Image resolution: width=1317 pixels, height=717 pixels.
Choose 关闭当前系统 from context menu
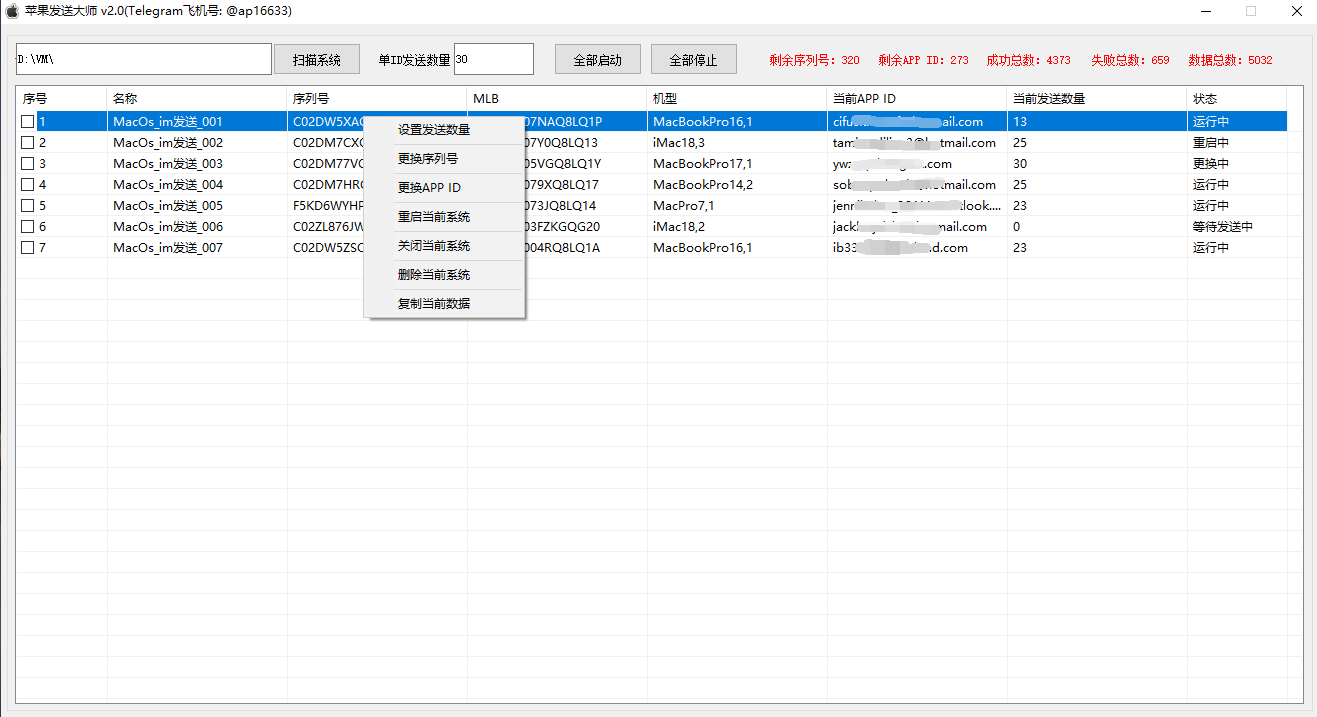tap(445, 246)
